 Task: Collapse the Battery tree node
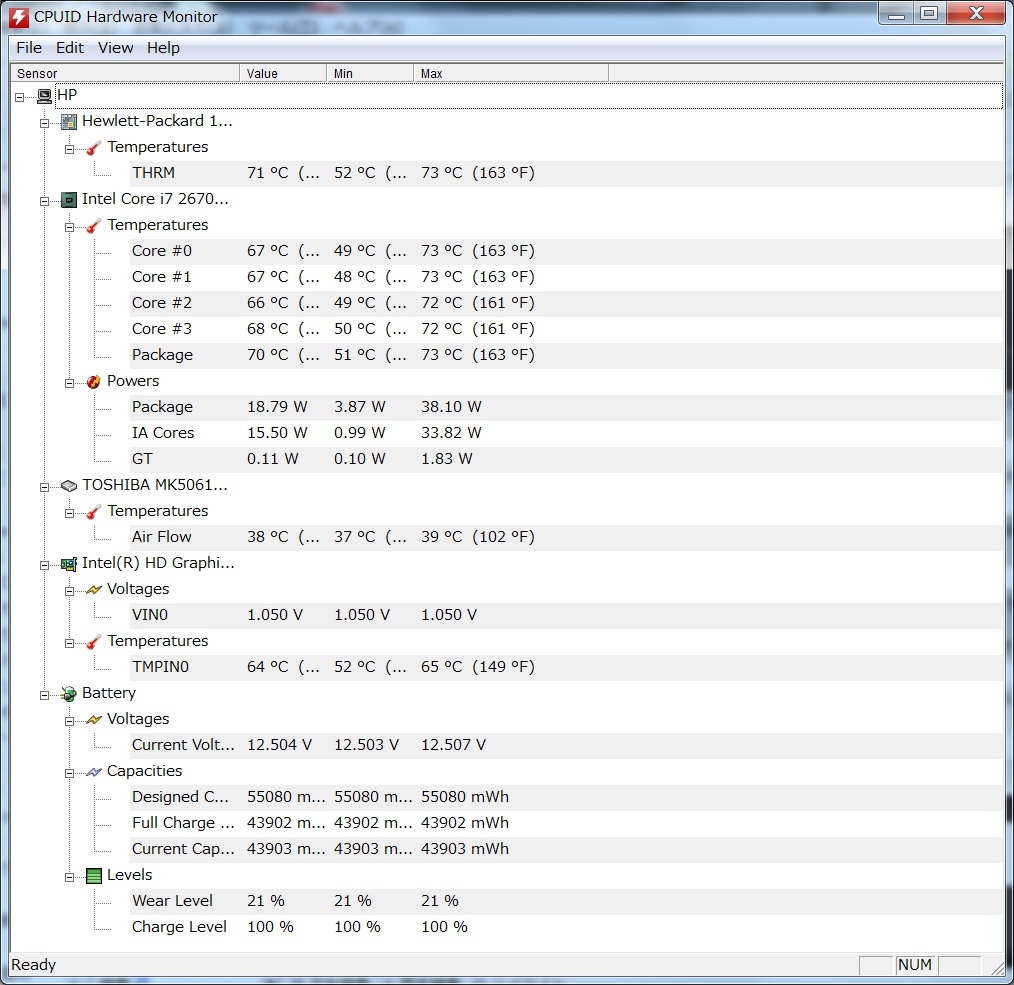point(45,694)
